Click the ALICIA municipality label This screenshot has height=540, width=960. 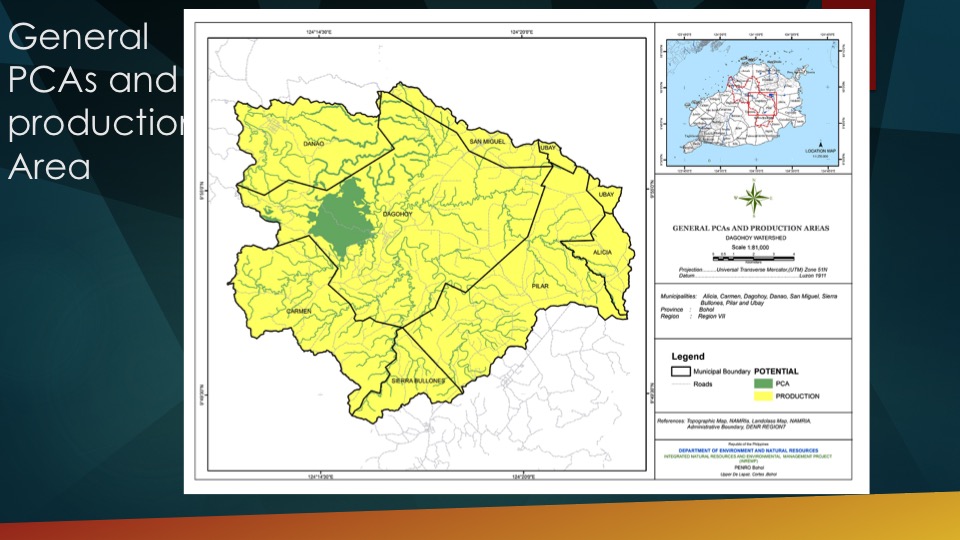[x=602, y=253]
